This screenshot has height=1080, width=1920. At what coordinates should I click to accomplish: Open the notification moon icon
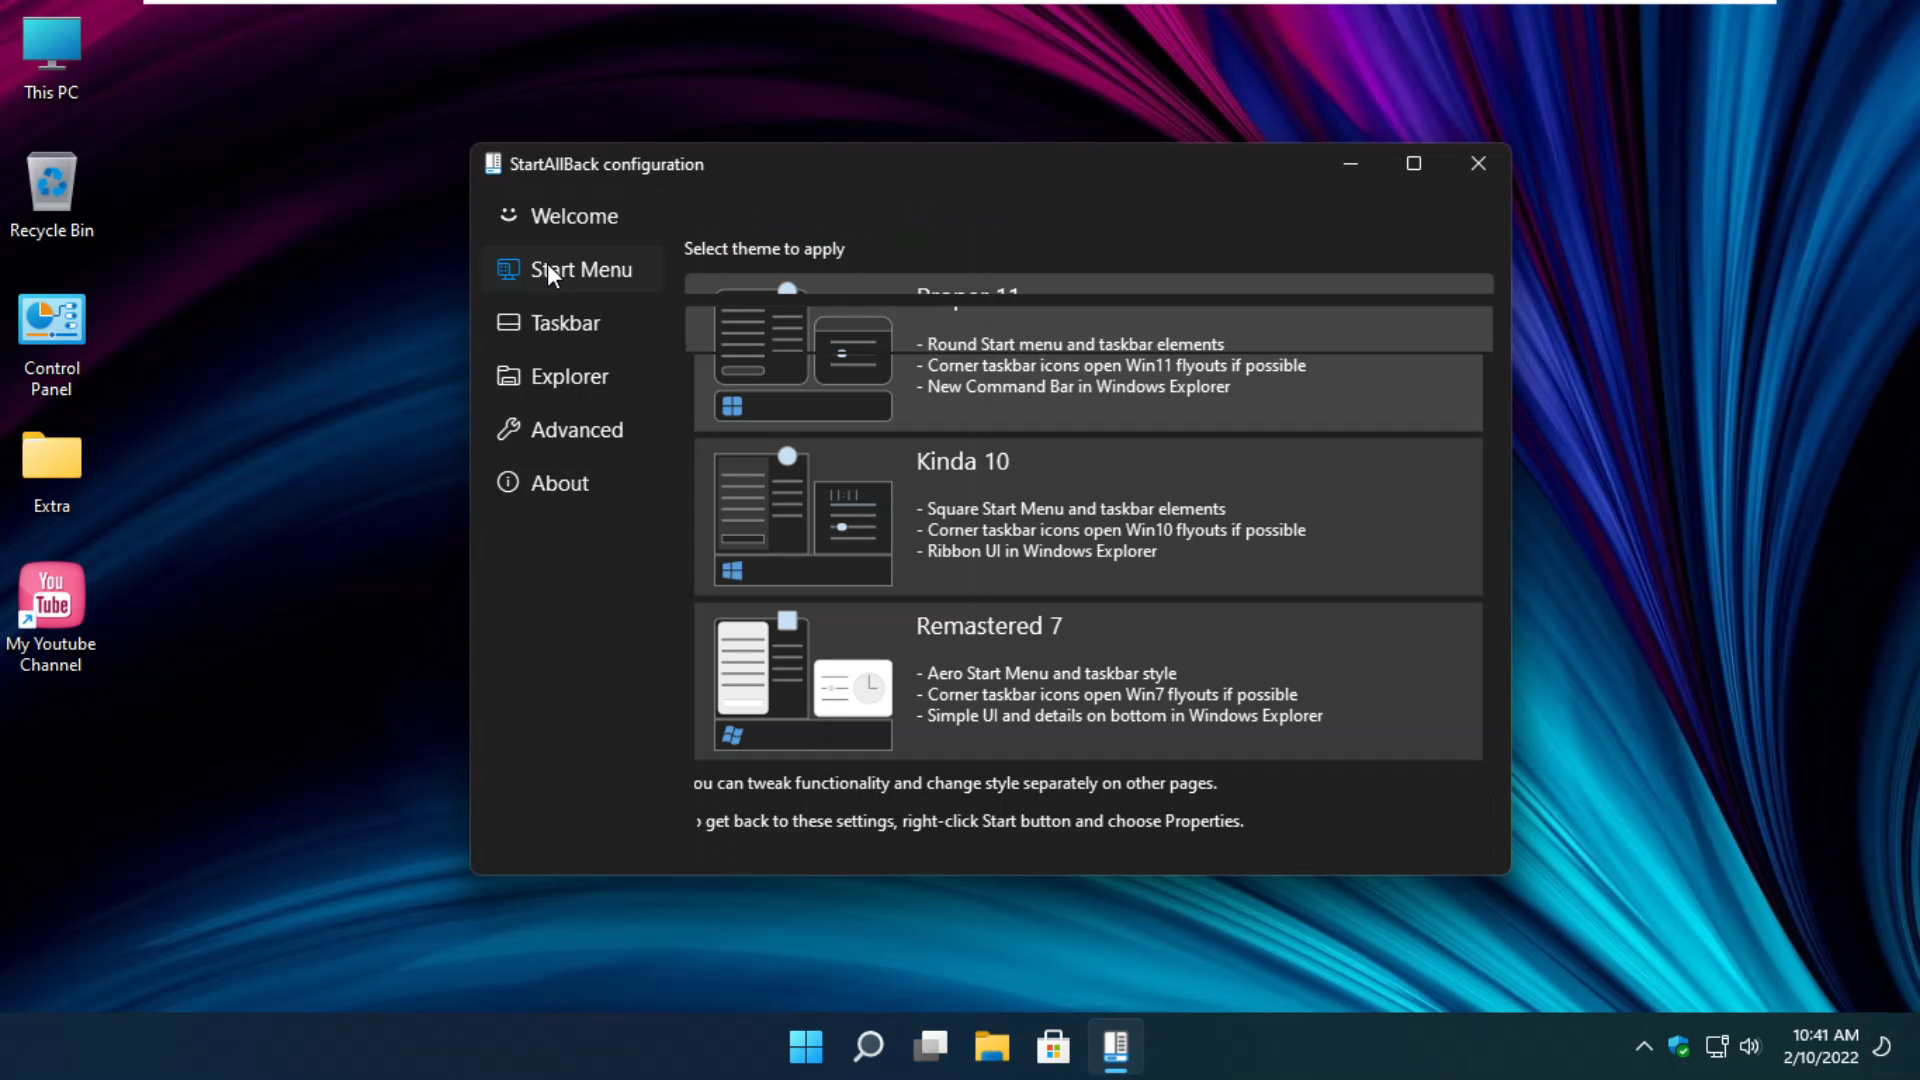click(1882, 1047)
